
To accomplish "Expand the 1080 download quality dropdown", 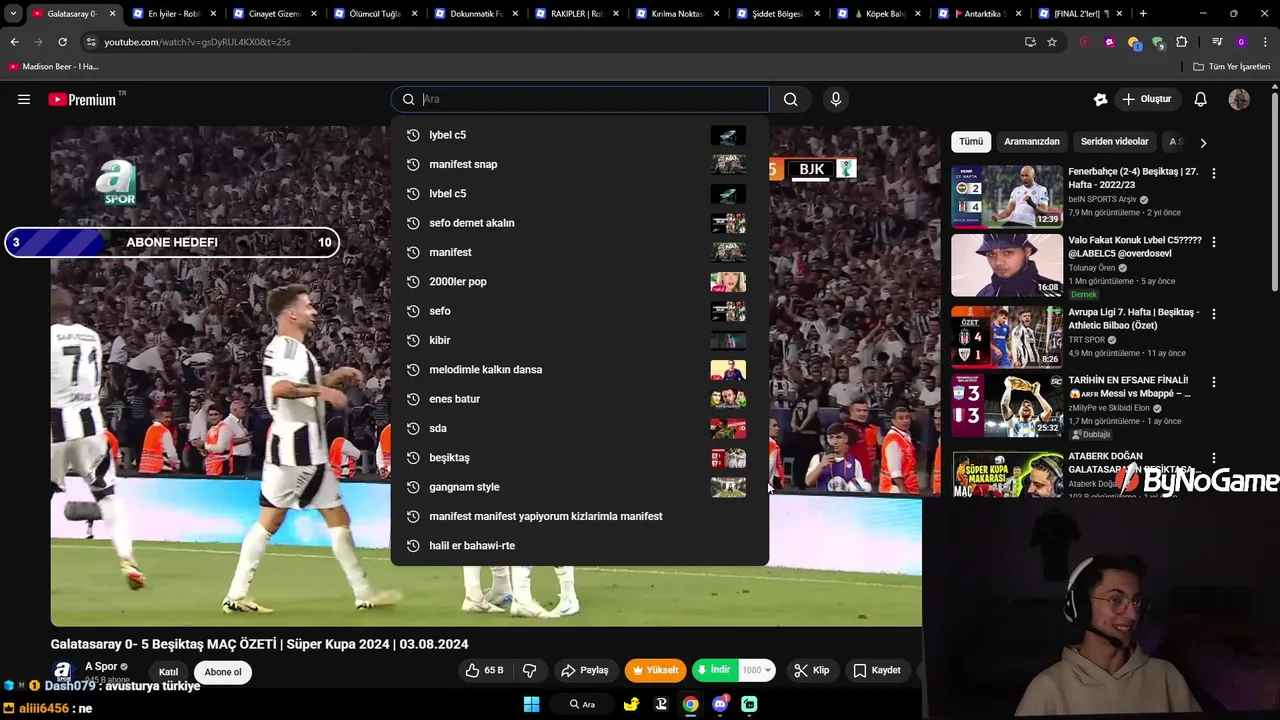I will click(758, 670).
